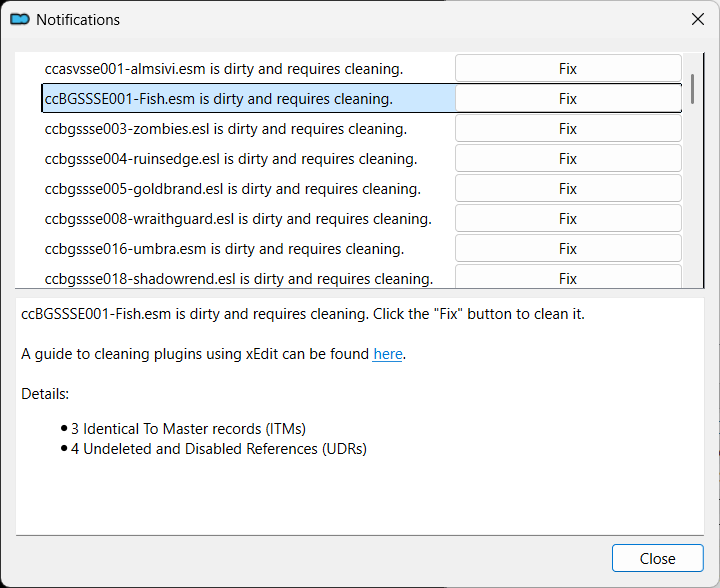Click Fix for ccbgssse005-goldbrand.esl
720x588 pixels.
568,189
